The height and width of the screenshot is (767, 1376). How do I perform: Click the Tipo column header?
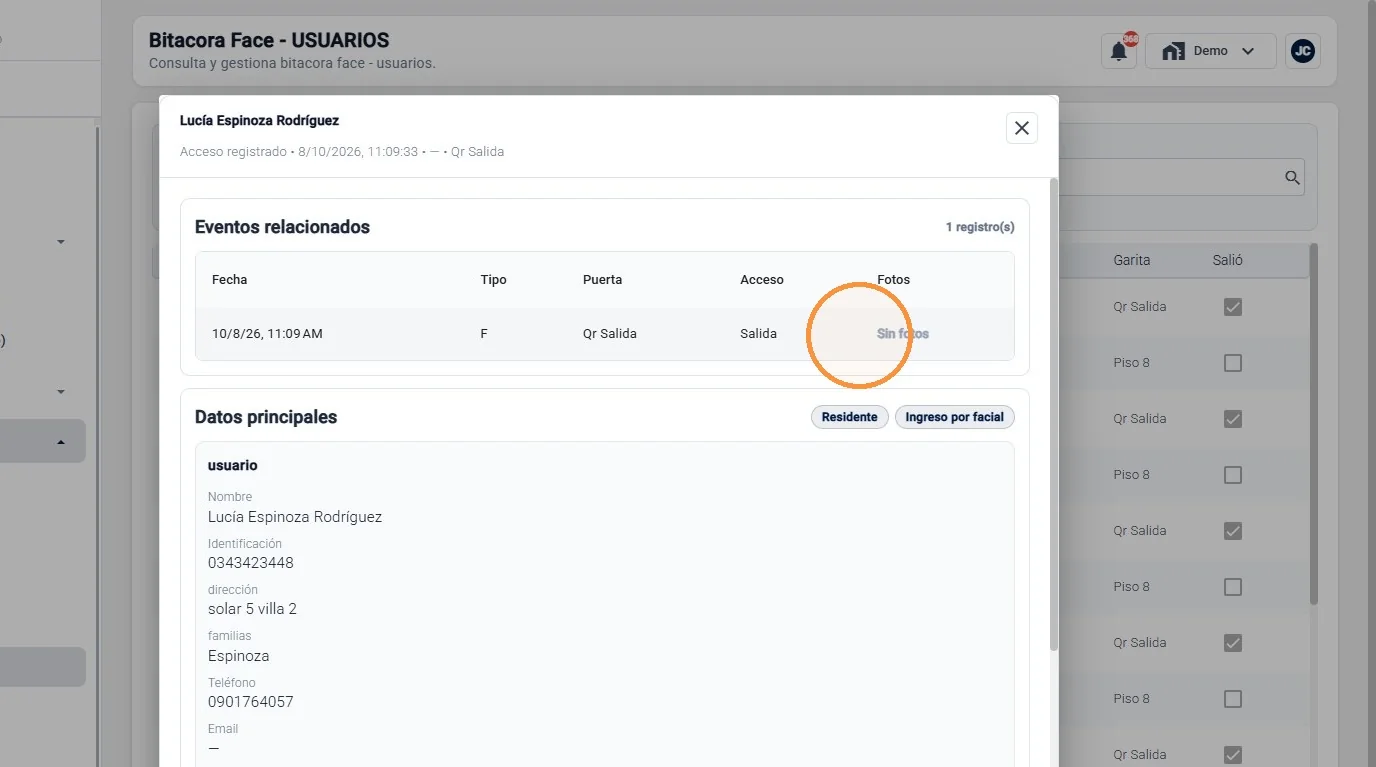pyautogui.click(x=493, y=280)
